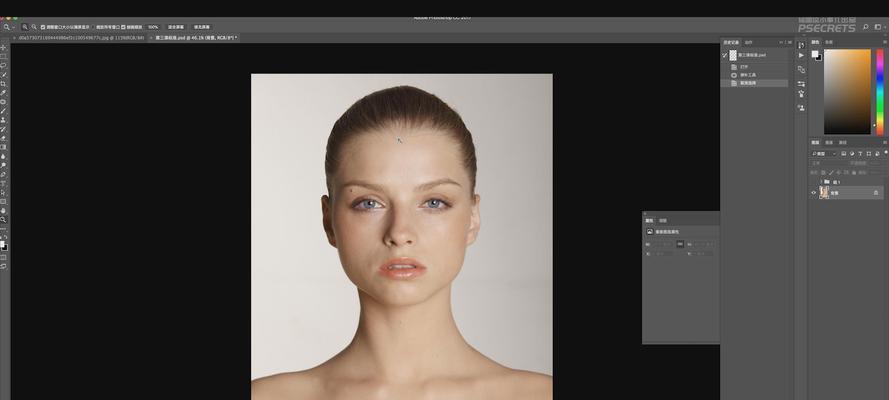Select the second history step with ellipse icon
Image resolution: width=889 pixels, height=400 pixels.
754,75
